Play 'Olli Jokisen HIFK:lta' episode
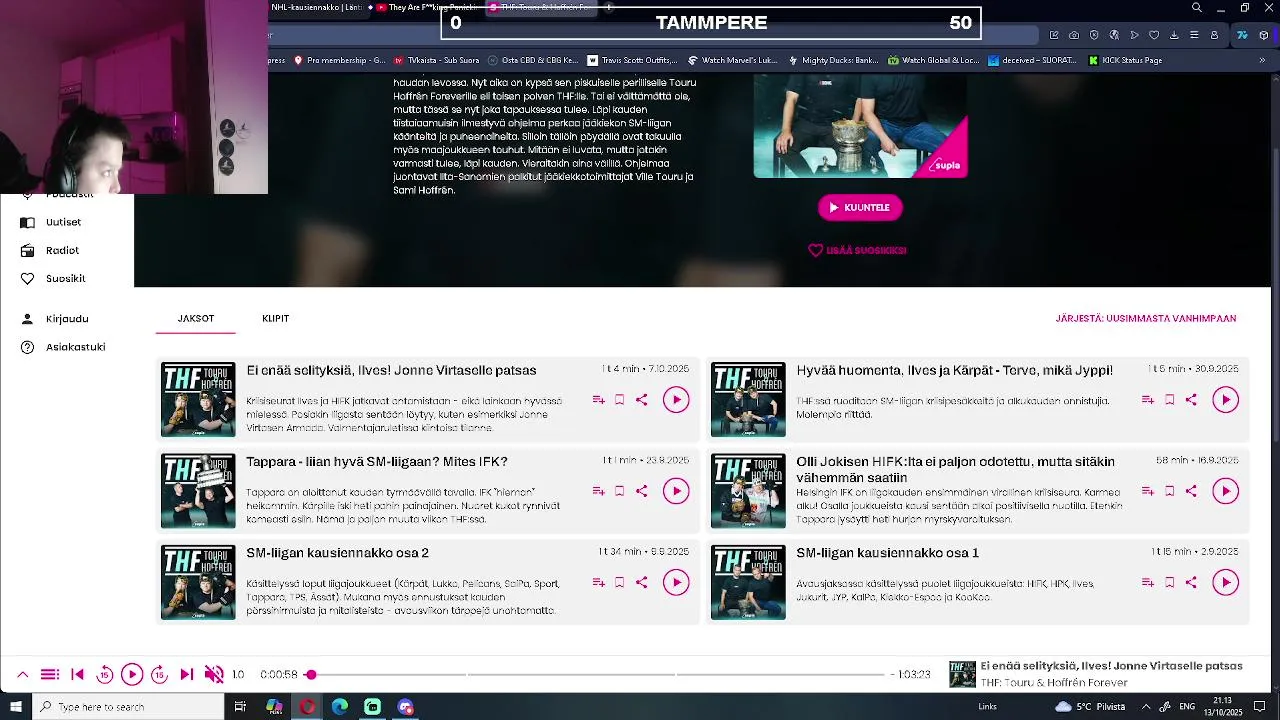 pyautogui.click(x=1226, y=491)
